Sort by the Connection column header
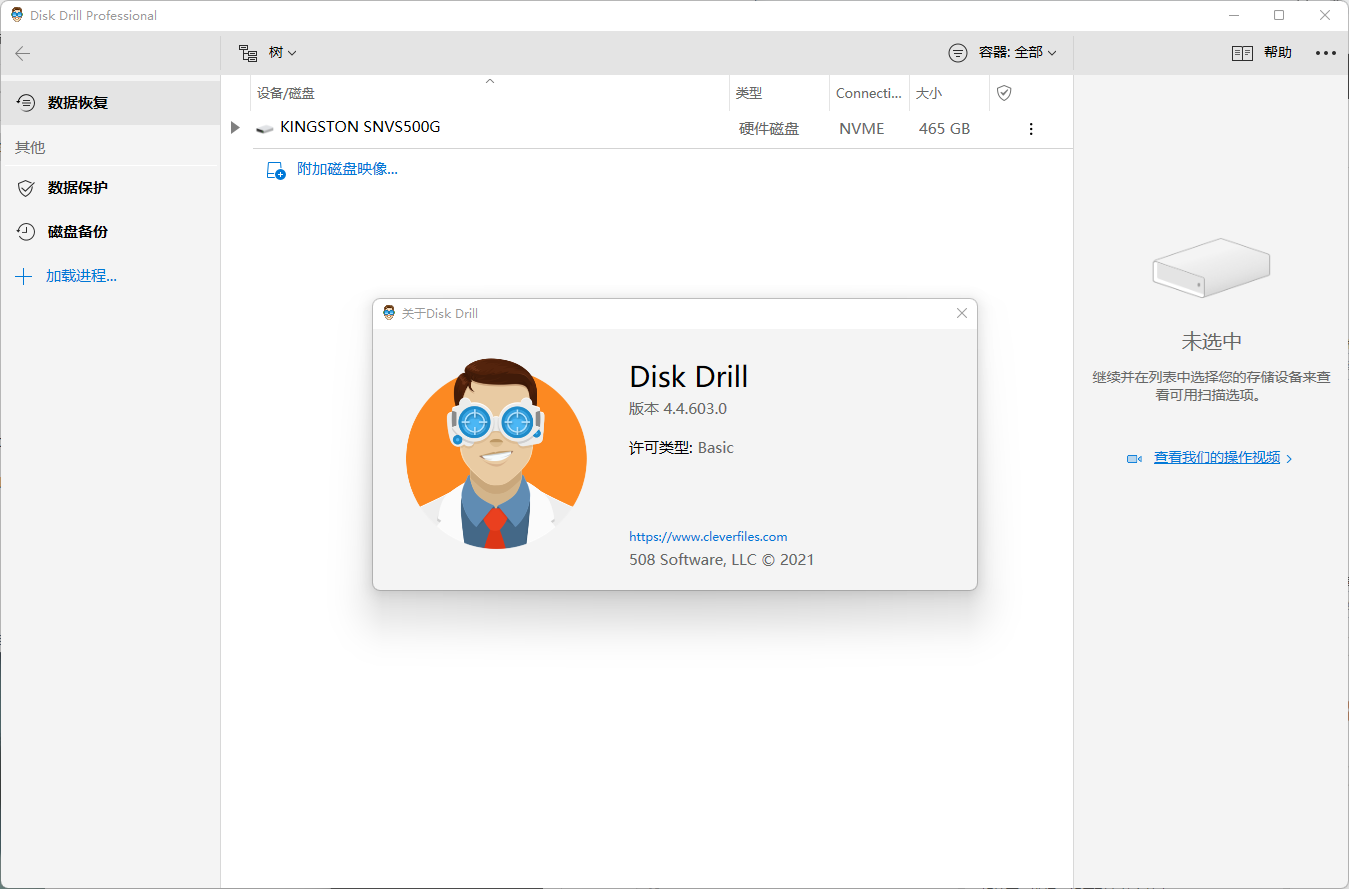The height and width of the screenshot is (889, 1349). tap(870, 93)
